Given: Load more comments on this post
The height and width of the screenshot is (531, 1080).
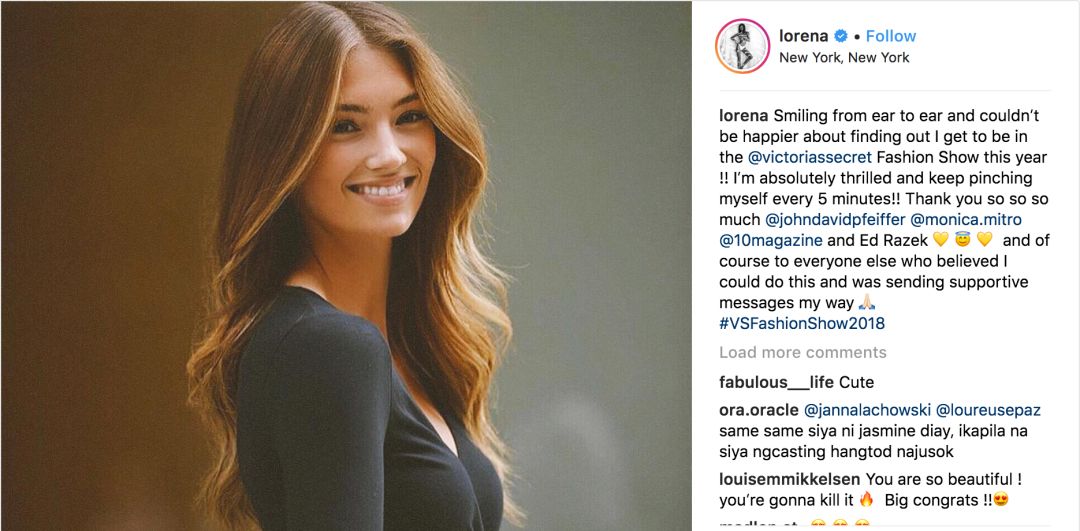Looking at the screenshot, I should click(x=802, y=353).
